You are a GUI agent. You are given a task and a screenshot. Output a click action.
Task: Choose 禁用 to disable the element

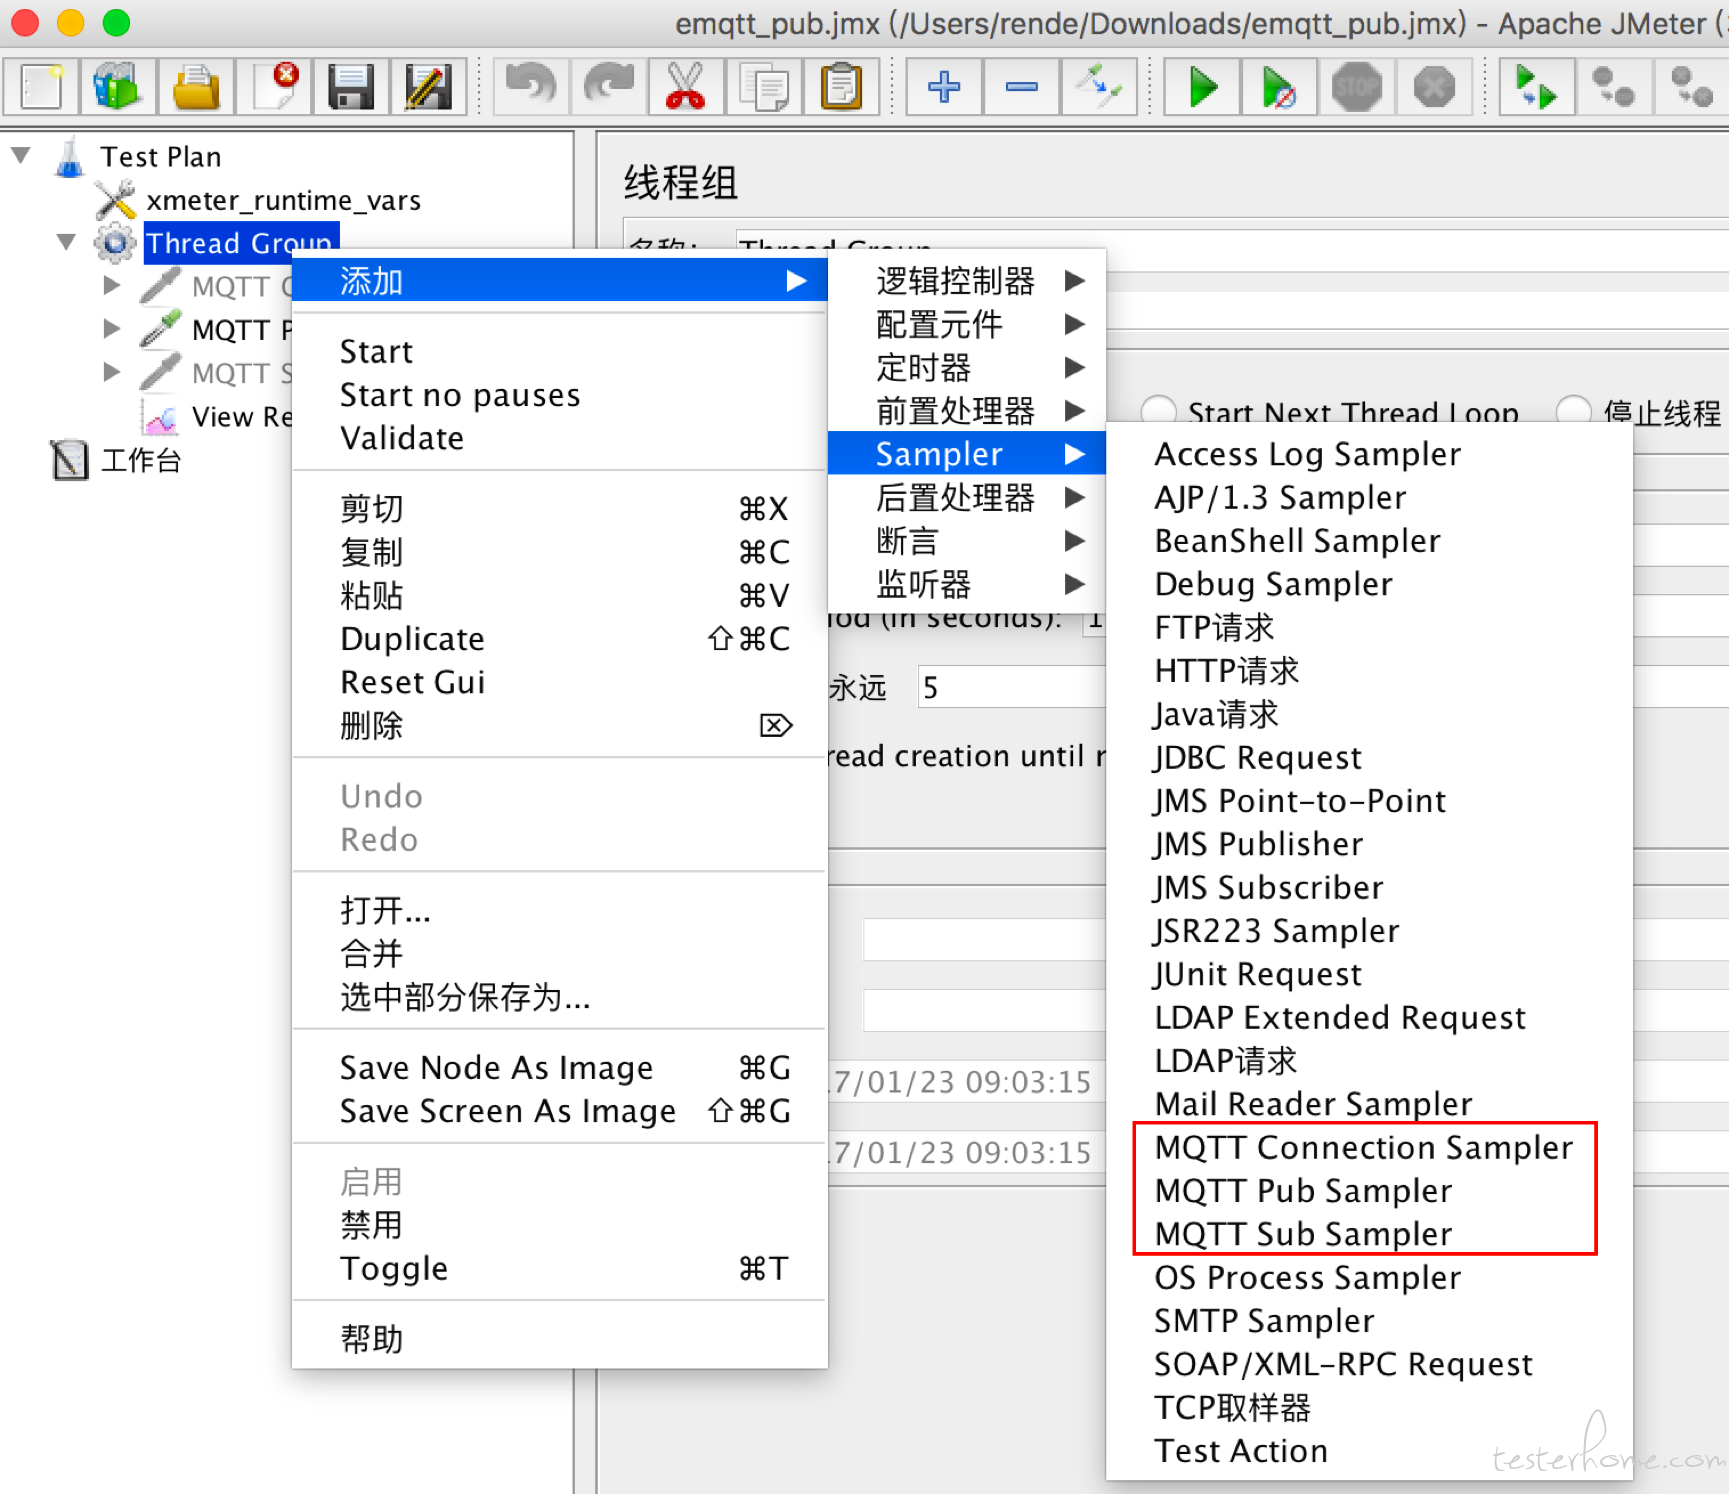point(560,1225)
